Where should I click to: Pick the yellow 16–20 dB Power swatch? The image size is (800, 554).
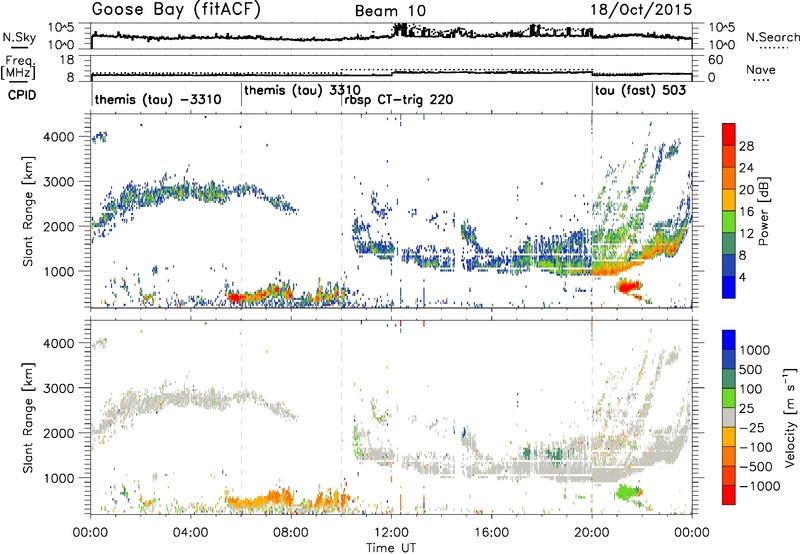[729, 200]
